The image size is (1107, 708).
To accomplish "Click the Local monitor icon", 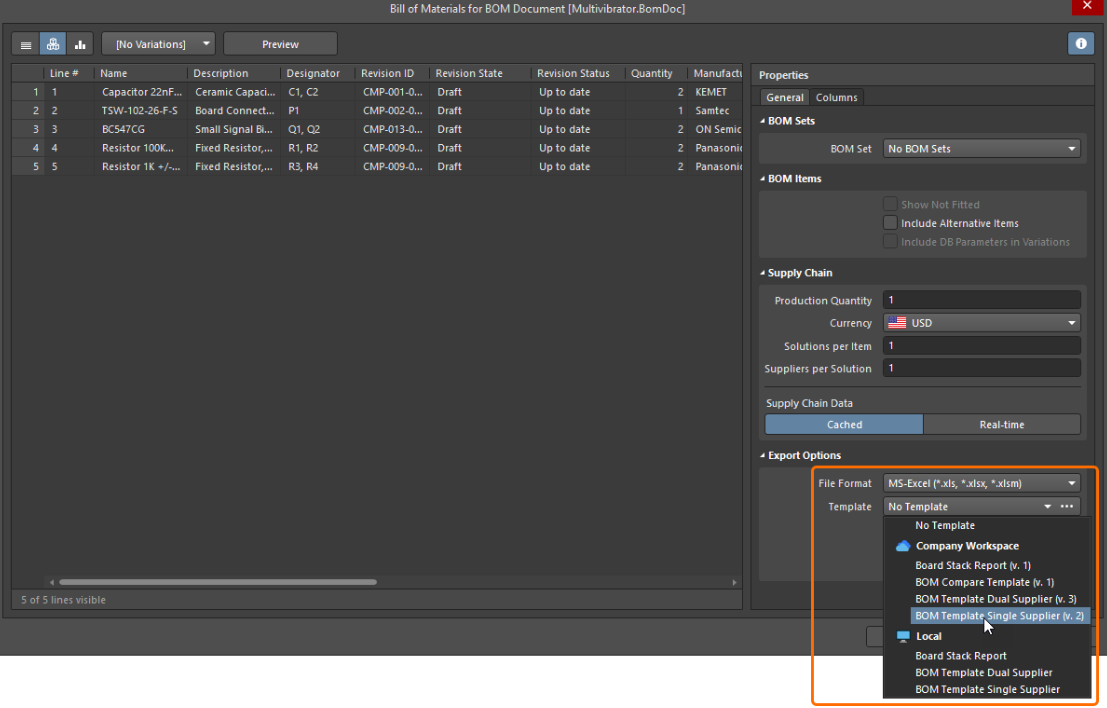I will click(902, 636).
